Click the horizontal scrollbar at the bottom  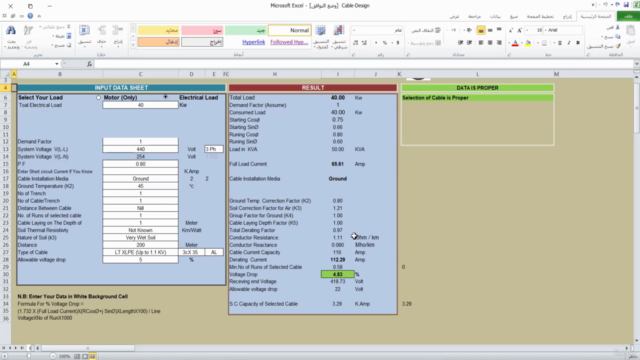tap(88, 348)
